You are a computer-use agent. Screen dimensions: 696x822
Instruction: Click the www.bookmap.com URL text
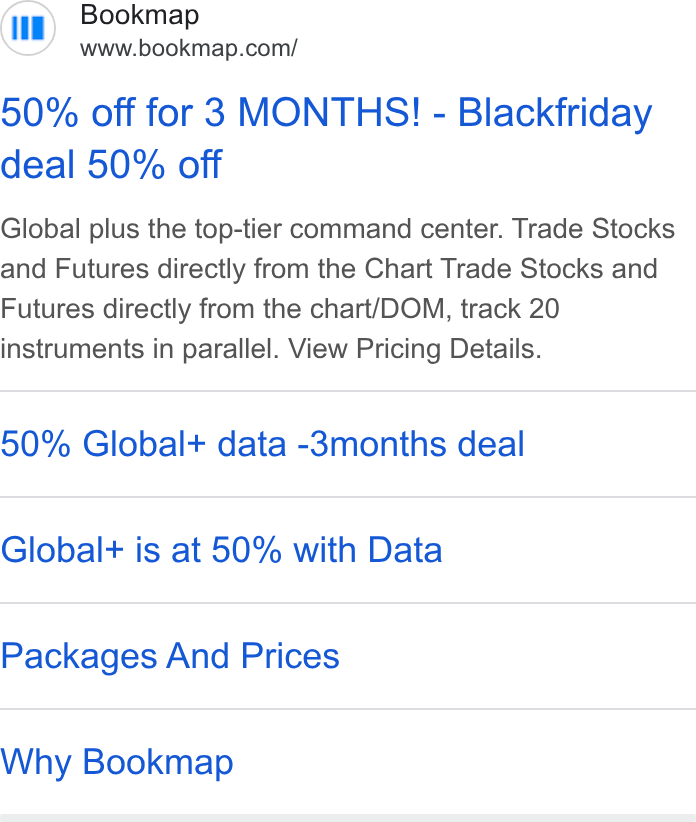pyautogui.click(x=189, y=48)
